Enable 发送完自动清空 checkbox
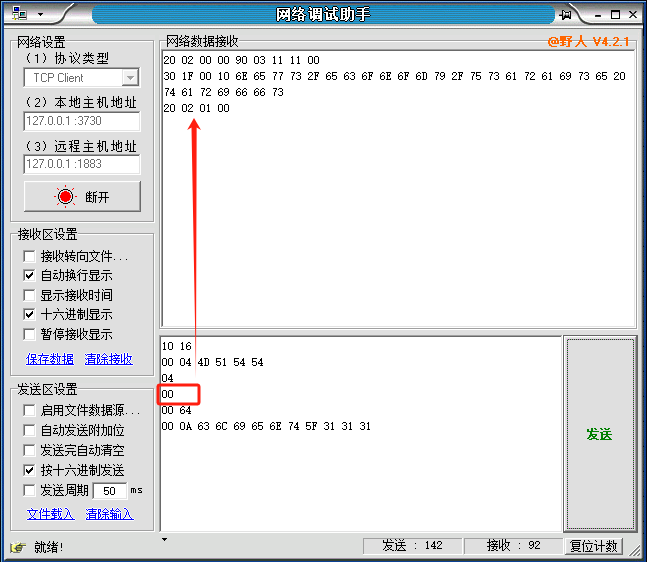This screenshot has height=562, width=647. coord(29,450)
